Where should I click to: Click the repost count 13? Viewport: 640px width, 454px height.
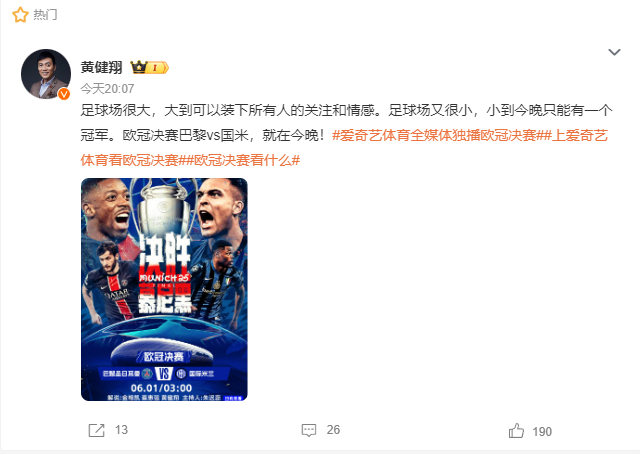tap(121, 430)
